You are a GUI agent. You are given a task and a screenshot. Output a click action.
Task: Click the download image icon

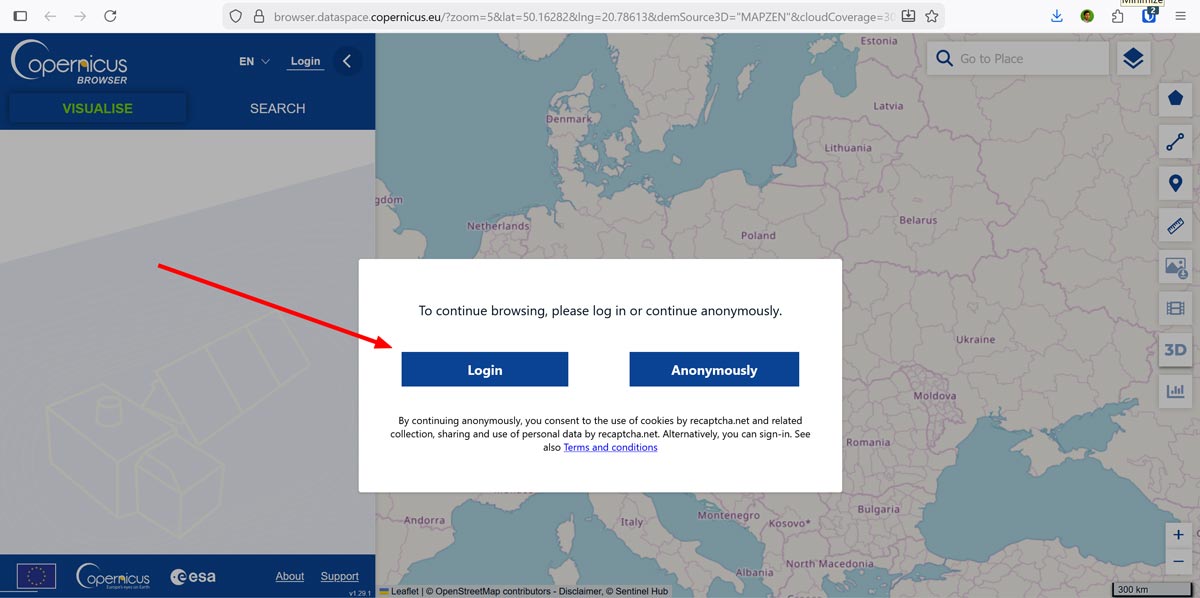click(1175, 267)
